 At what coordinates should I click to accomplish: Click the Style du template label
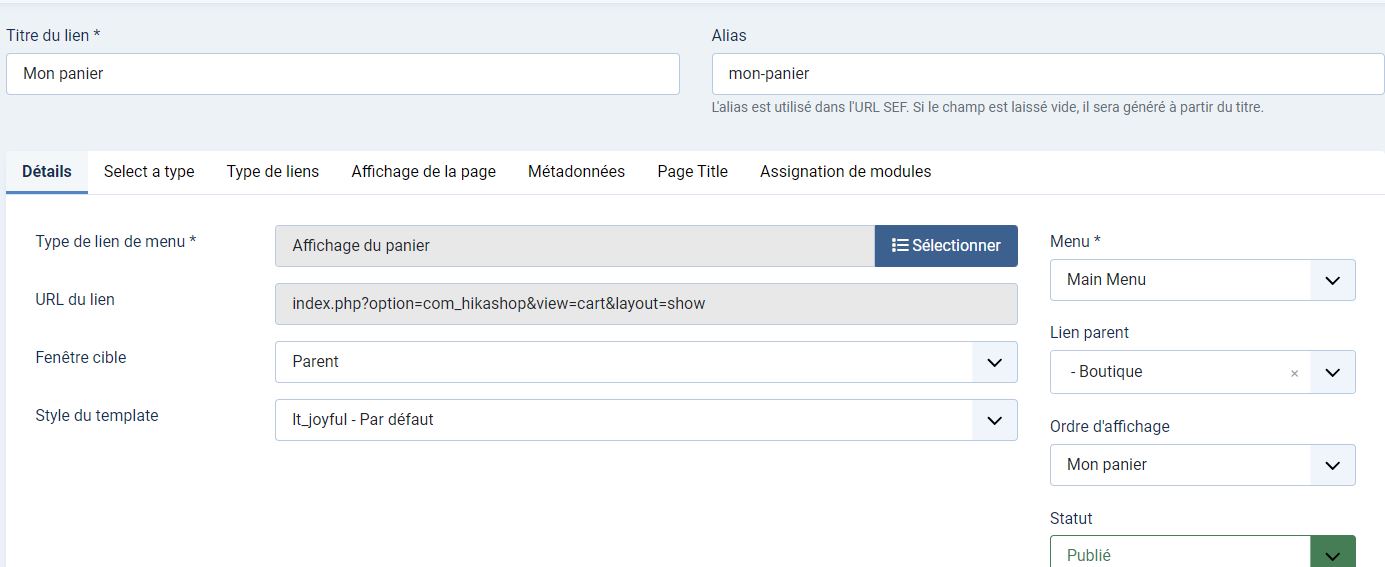click(x=97, y=415)
